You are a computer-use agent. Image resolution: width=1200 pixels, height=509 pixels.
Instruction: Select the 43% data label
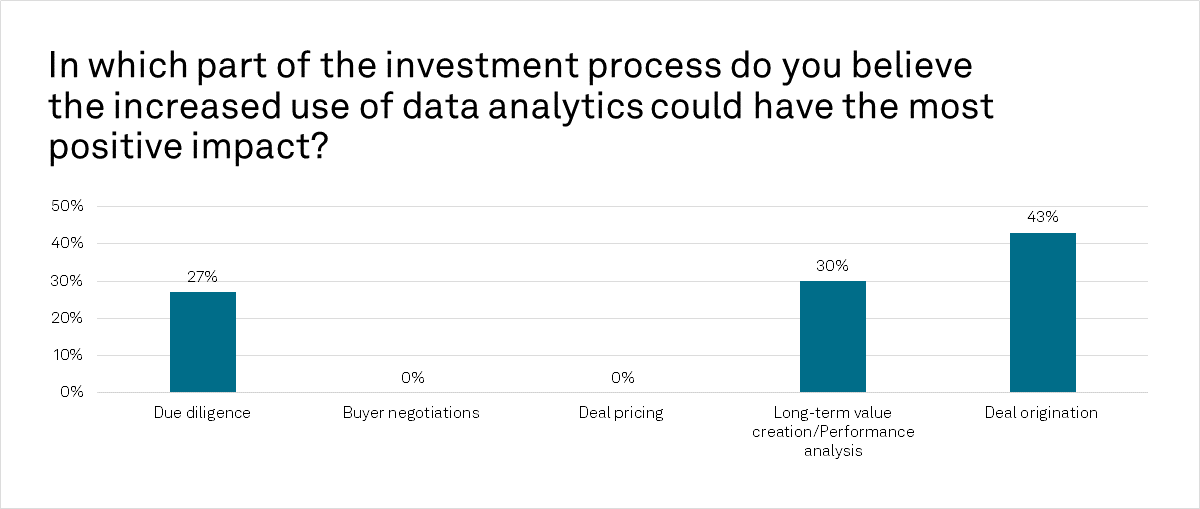tap(1043, 216)
